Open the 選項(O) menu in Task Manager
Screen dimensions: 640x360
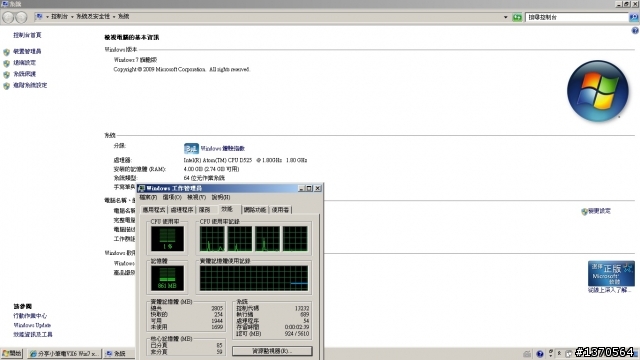172,198
